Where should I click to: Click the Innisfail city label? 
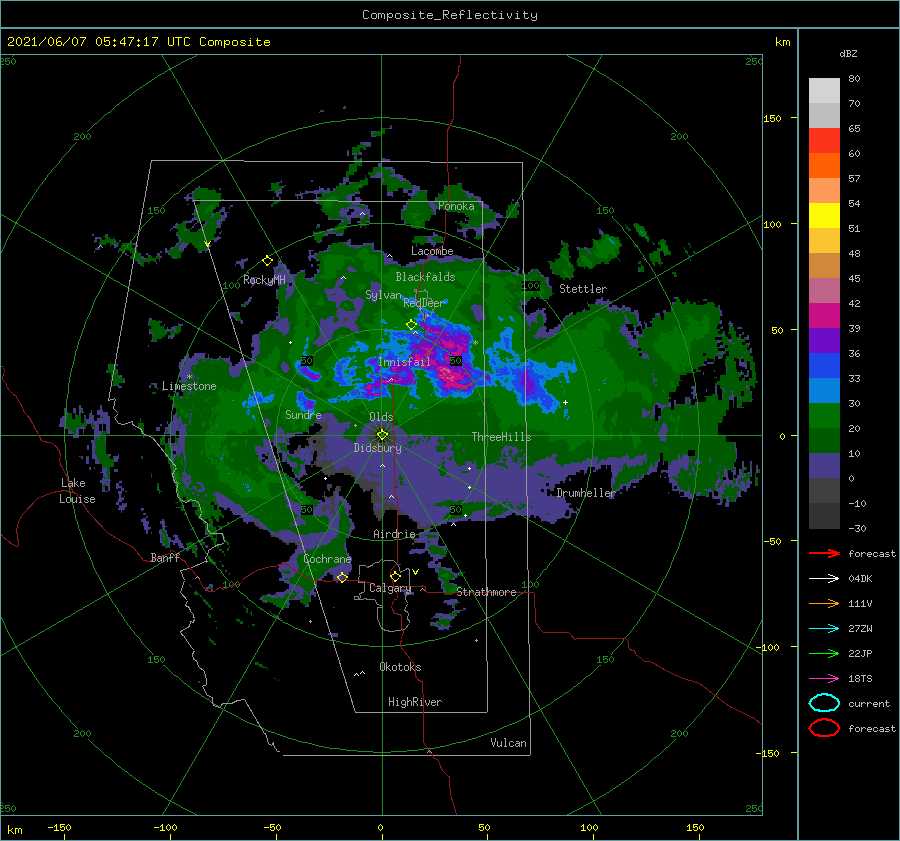pos(404,362)
